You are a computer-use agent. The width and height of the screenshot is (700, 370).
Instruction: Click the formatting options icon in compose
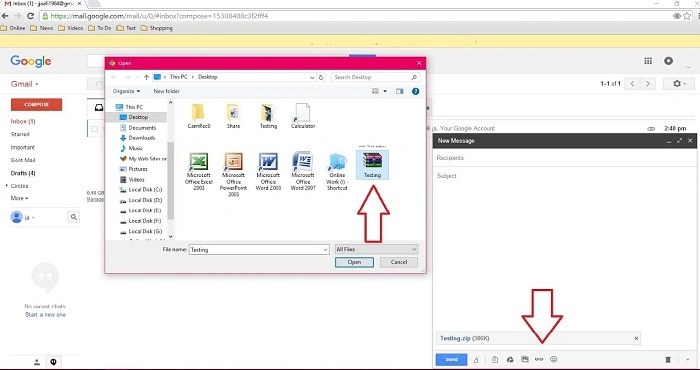tap(476, 360)
